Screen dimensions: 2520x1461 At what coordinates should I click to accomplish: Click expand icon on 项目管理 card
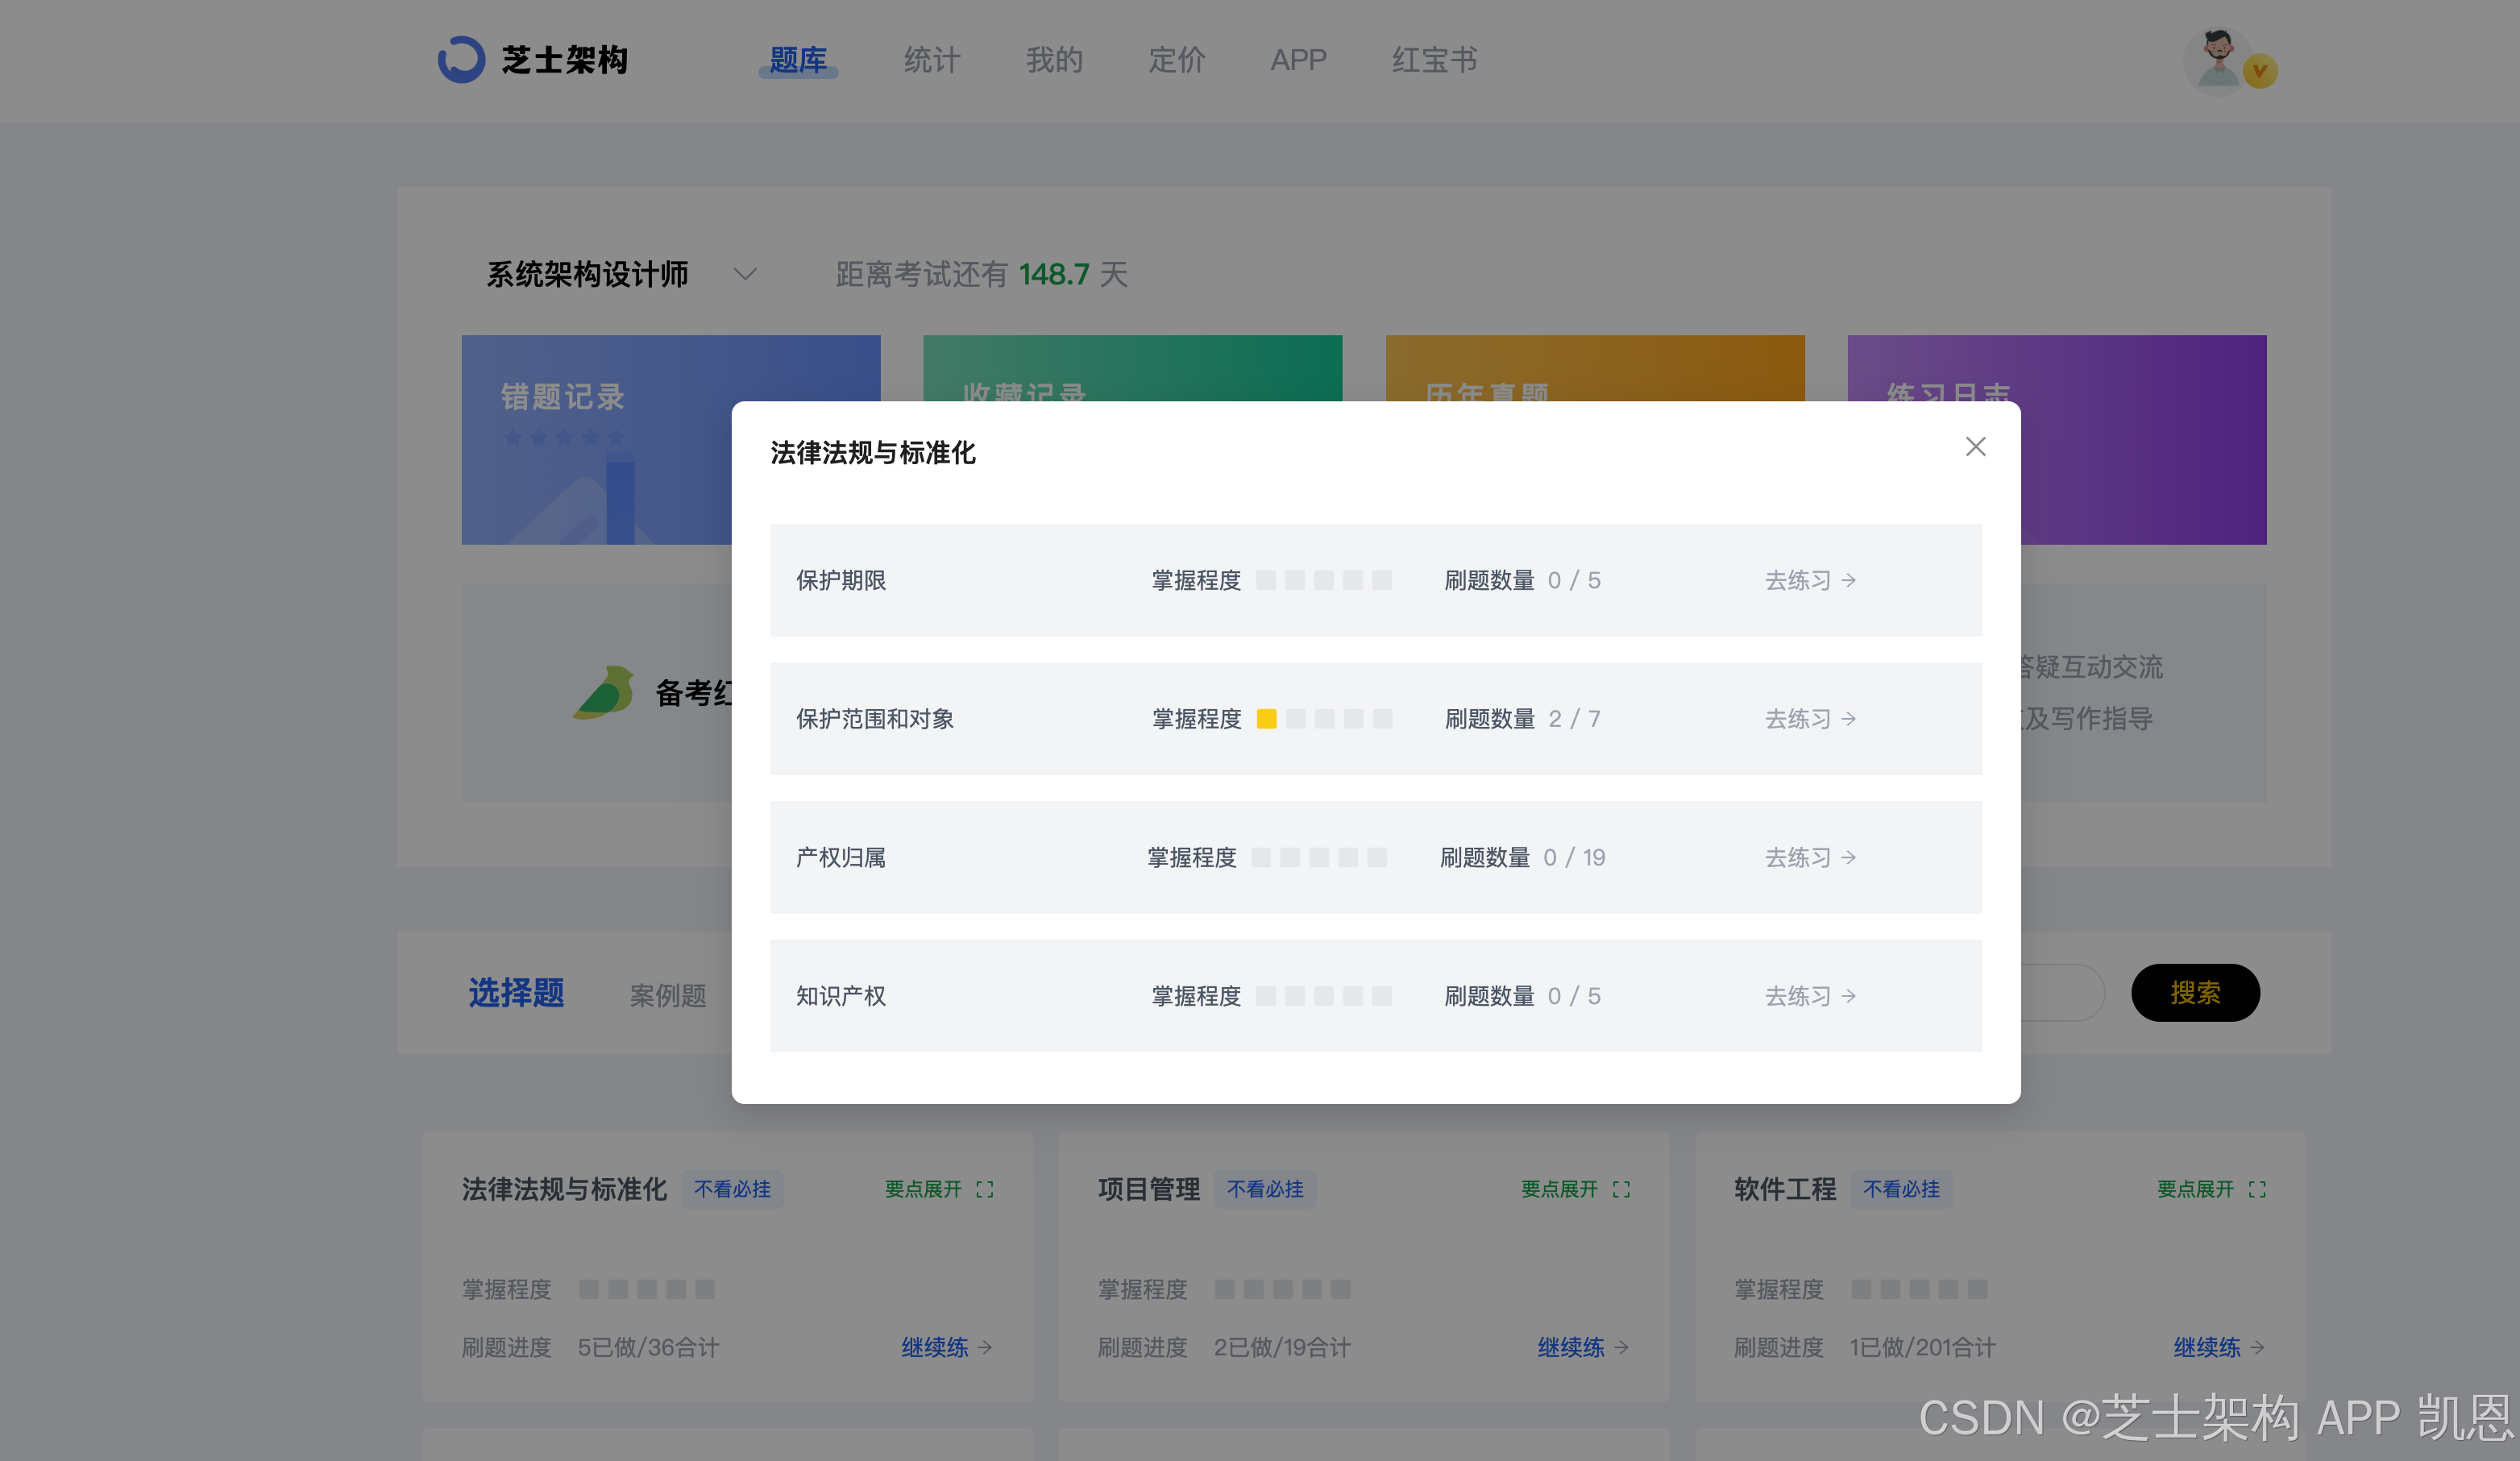click(1621, 1189)
